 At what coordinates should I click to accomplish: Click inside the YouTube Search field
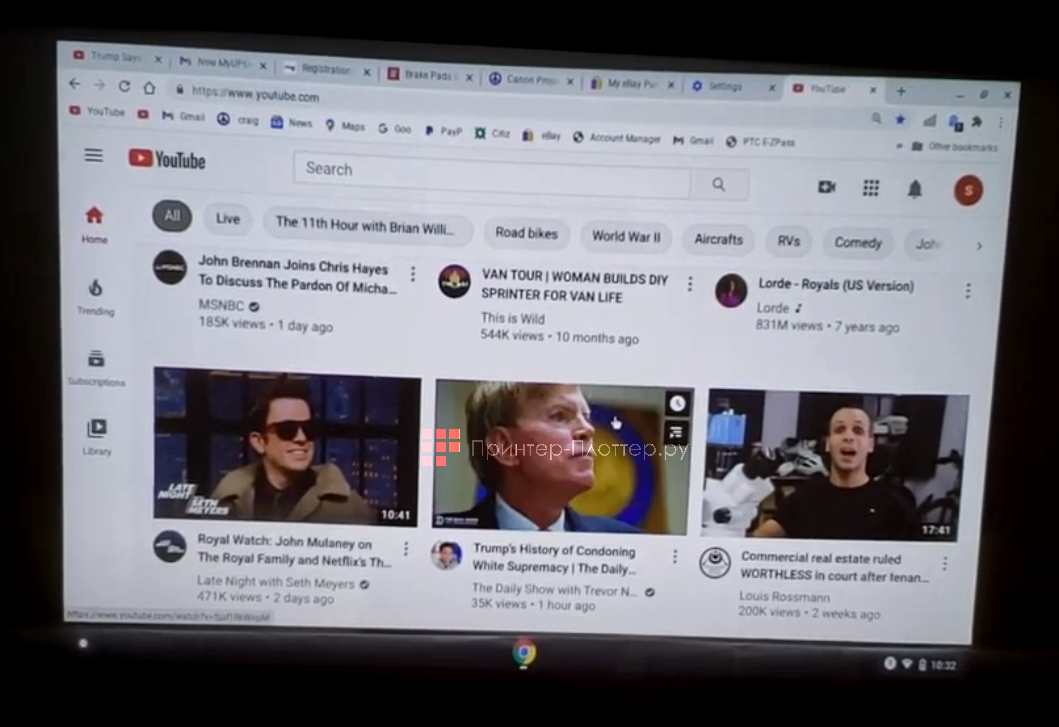(490, 175)
